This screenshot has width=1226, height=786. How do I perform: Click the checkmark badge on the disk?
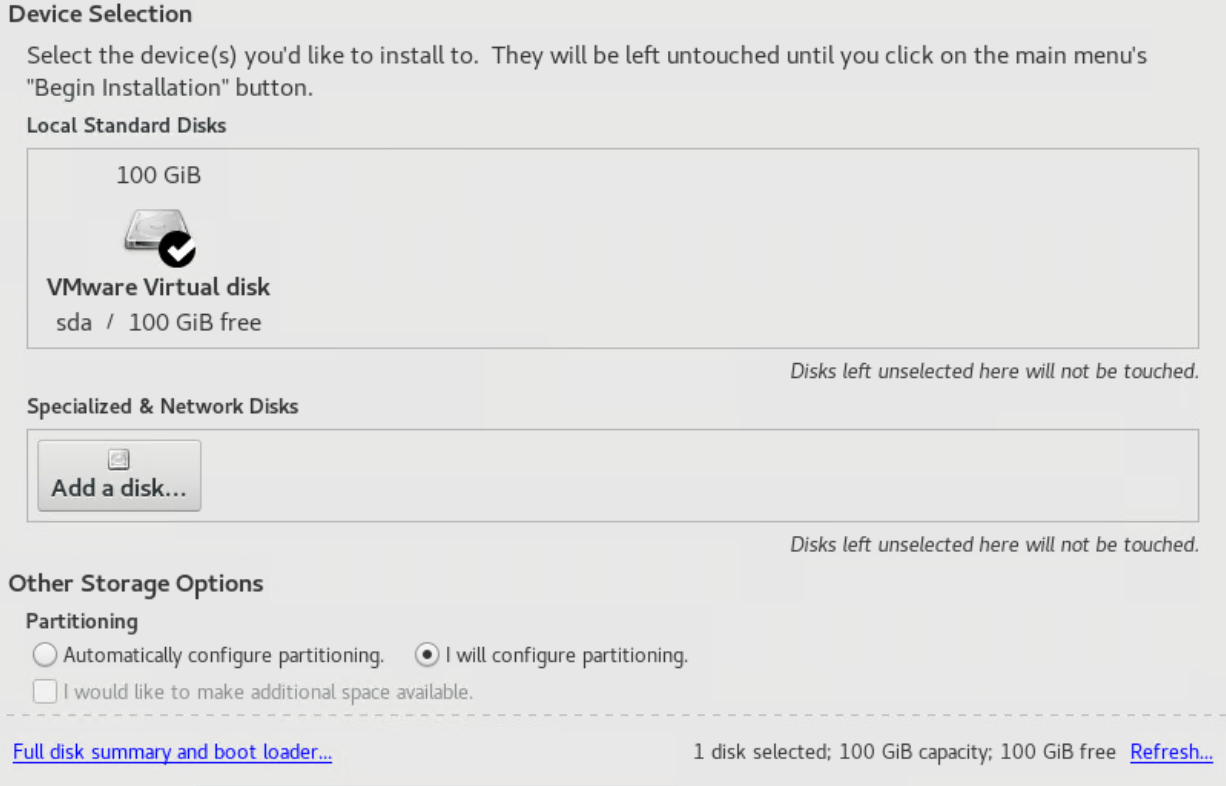coord(178,249)
